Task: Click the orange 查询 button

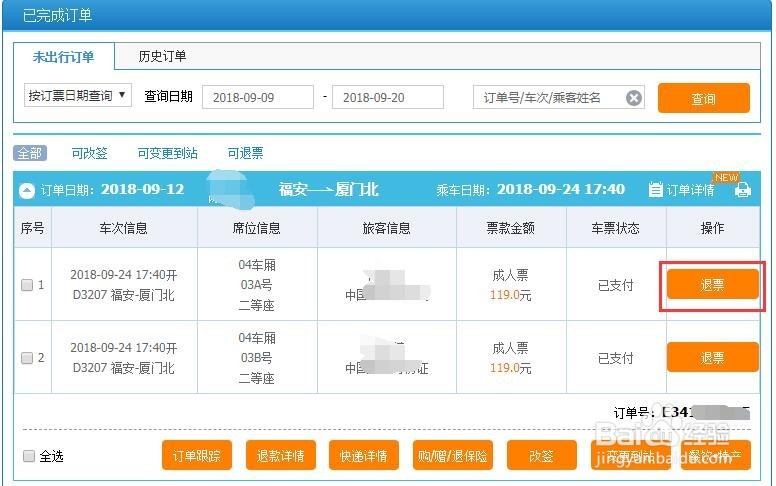Action: click(703, 98)
